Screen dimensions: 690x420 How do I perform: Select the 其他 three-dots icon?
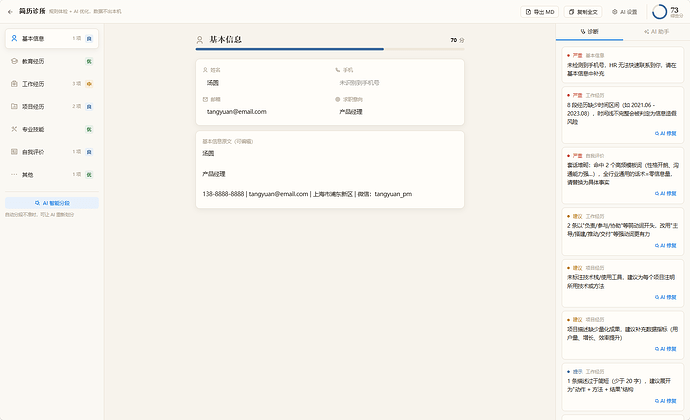tap(14, 174)
